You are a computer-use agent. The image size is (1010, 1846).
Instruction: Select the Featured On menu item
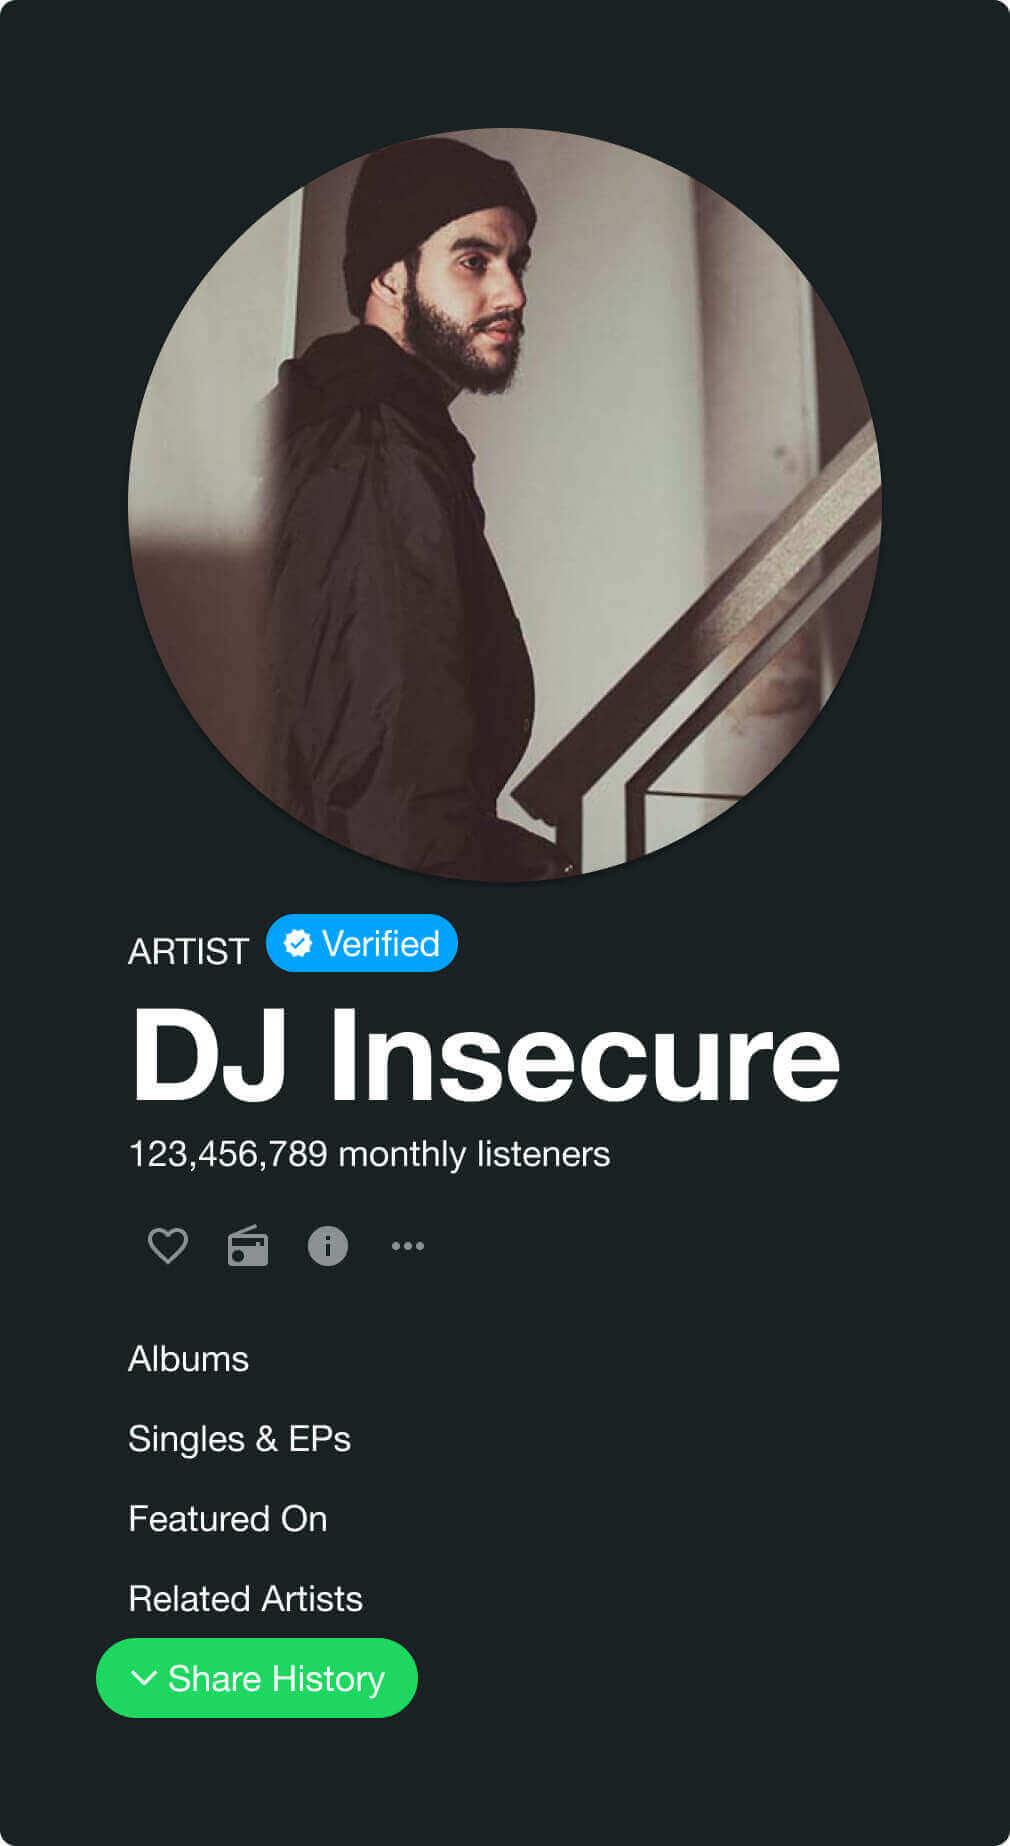[x=228, y=1519]
